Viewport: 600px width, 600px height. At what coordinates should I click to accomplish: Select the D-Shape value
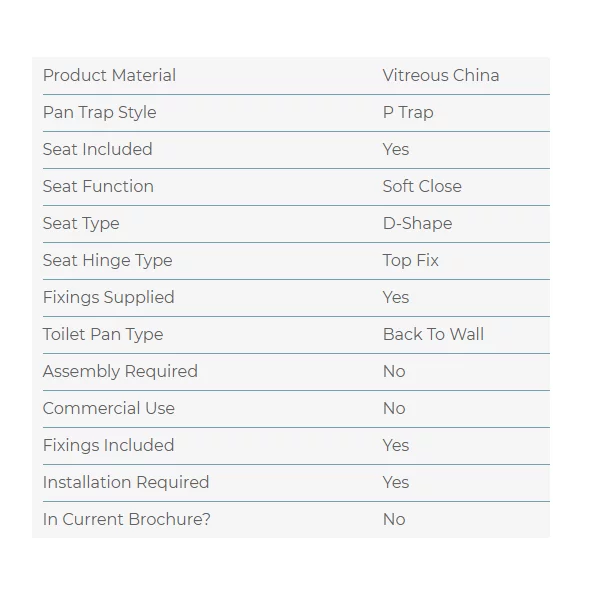click(x=417, y=224)
